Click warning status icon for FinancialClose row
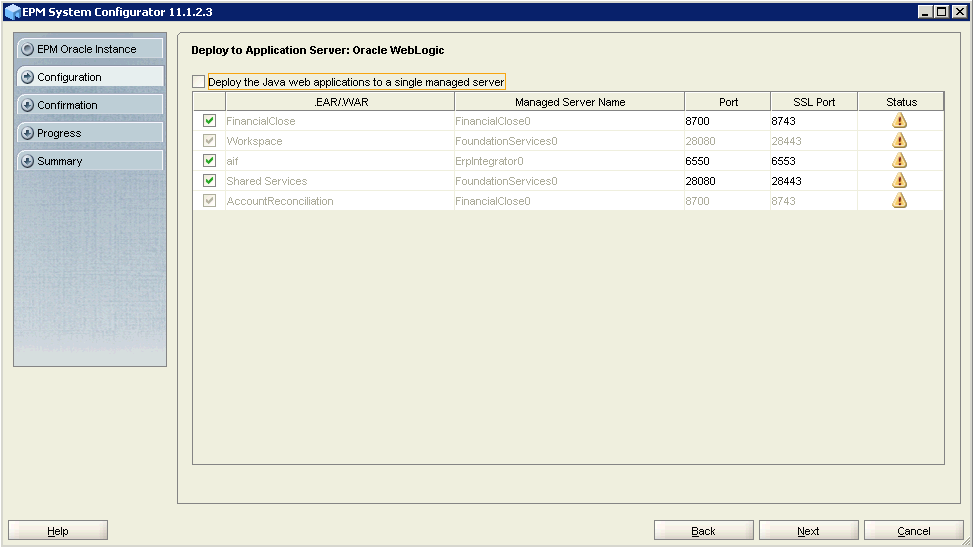Viewport: 973px width, 547px height. tap(899, 120)
